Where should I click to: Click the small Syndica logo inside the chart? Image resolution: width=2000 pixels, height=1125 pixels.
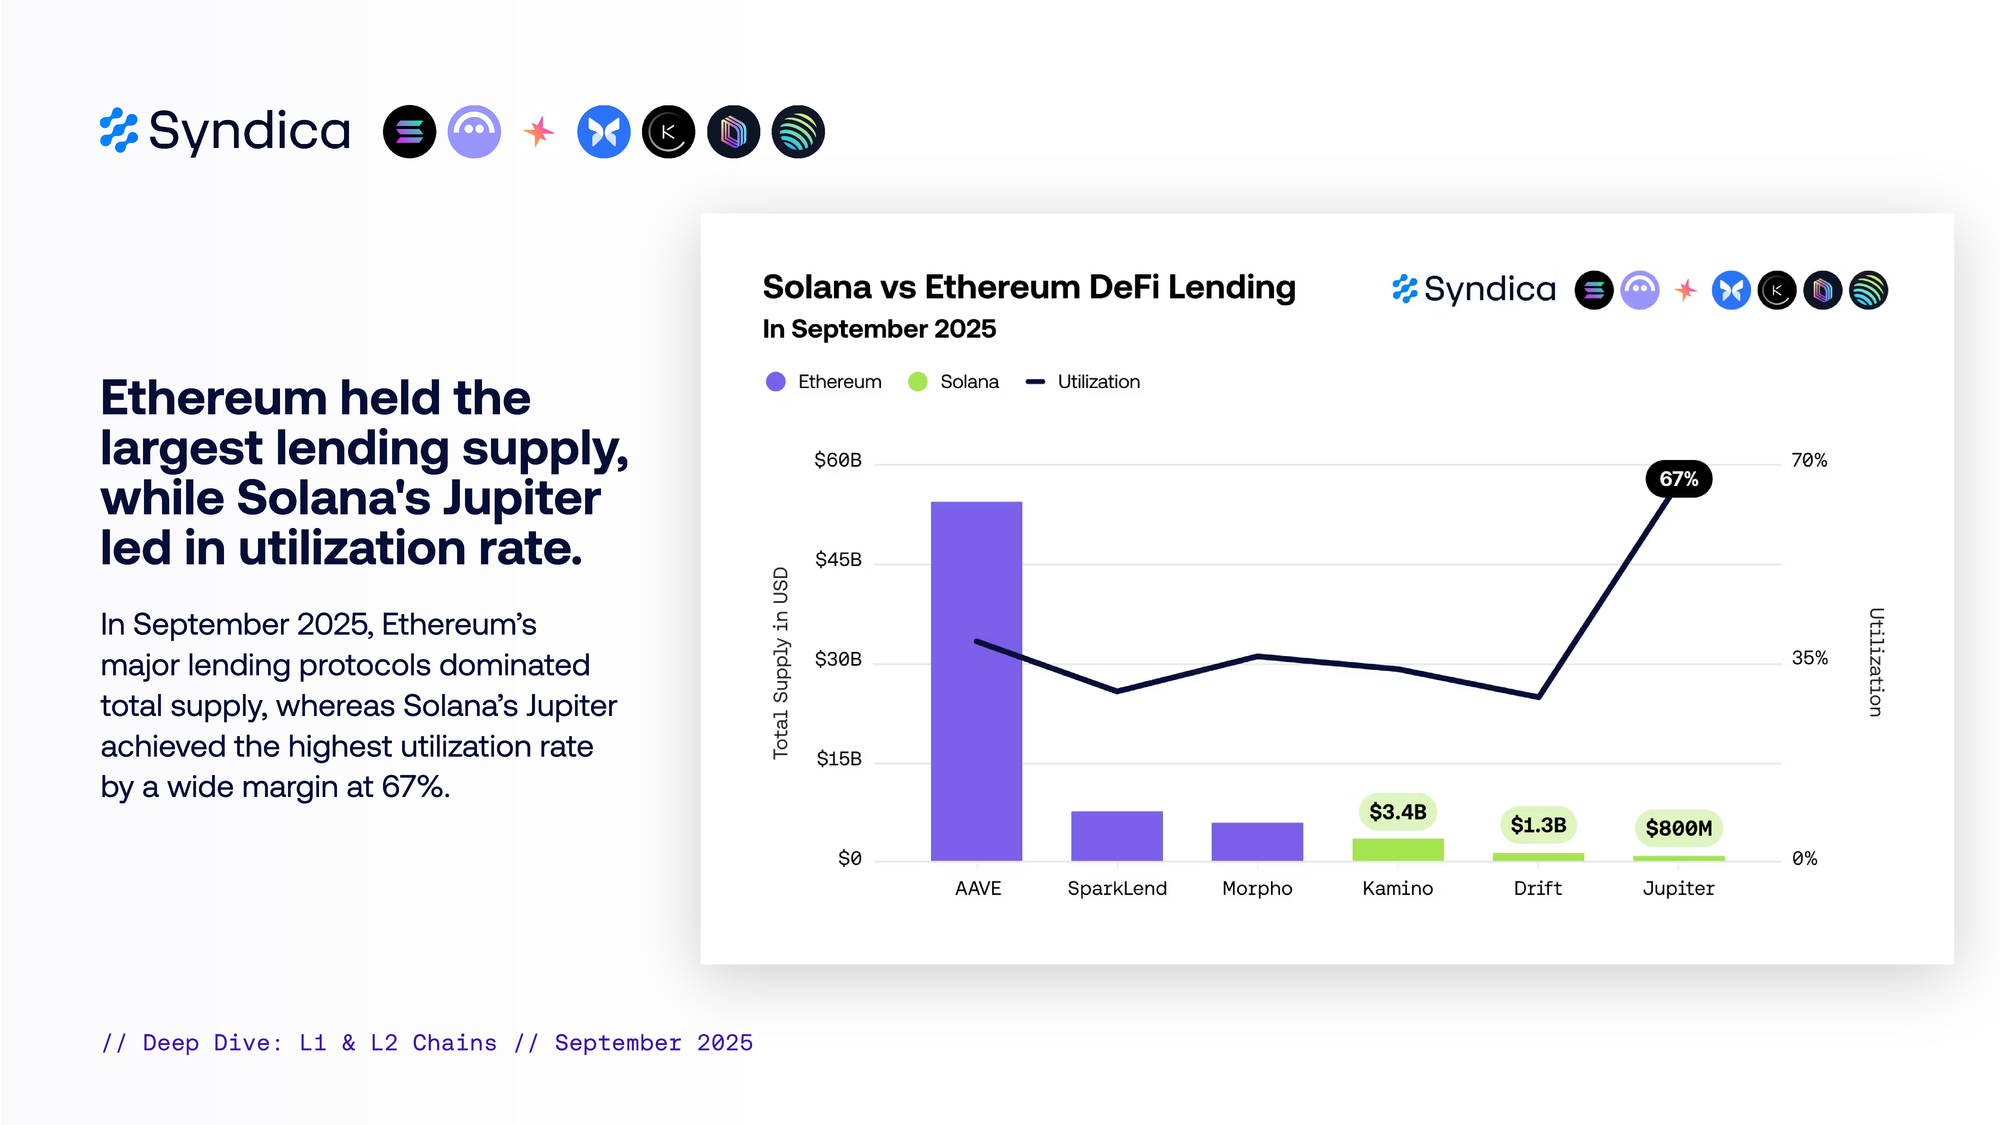click(1474, 290)
